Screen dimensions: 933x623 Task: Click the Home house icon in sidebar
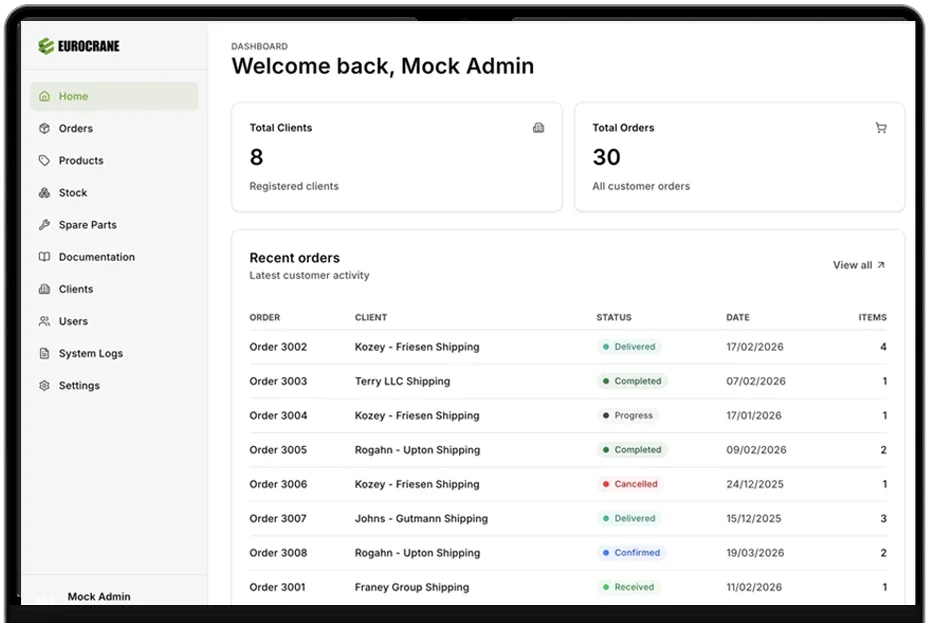(44, 97)
